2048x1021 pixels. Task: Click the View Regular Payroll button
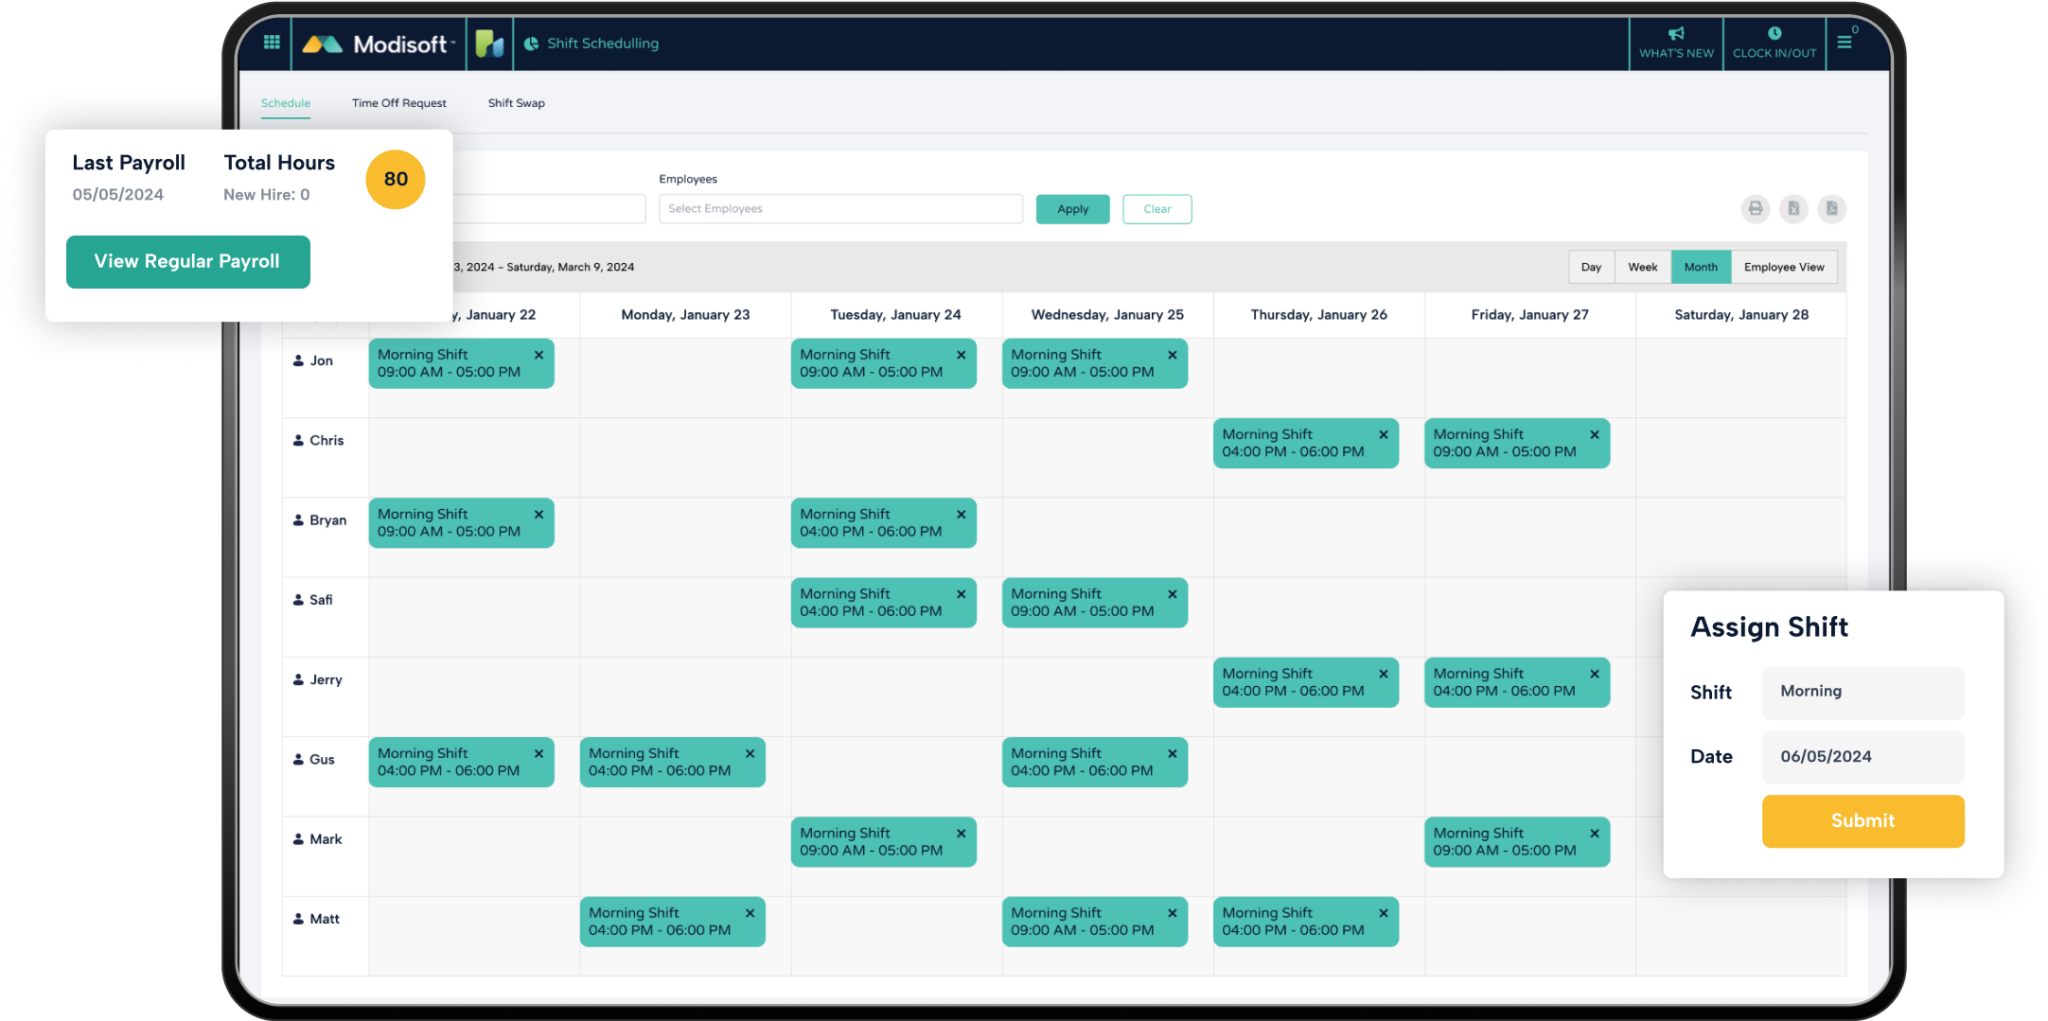pyautogui.click(x=188, y=262)
